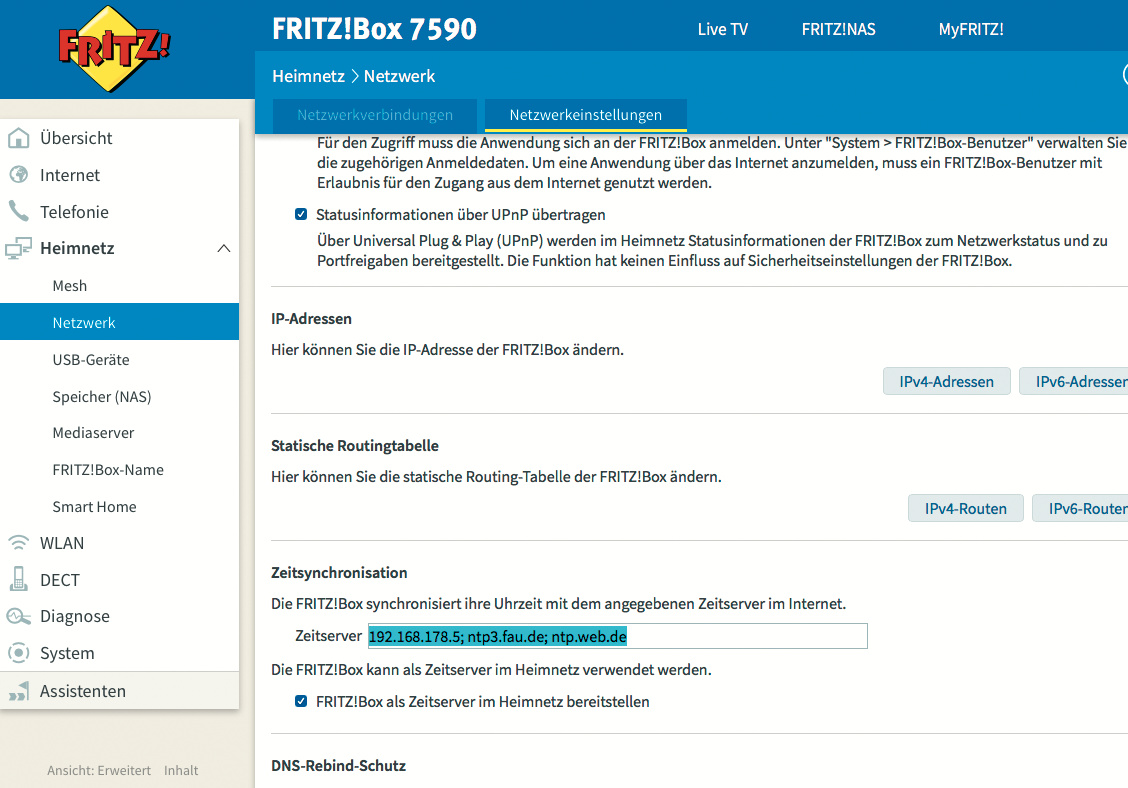
Task: Click the IPv6-Adressen button
Action: point(1074,381)
